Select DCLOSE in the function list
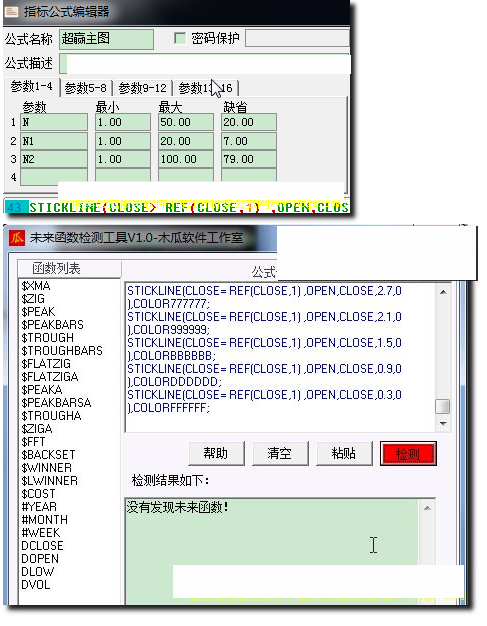The width and height of the screenshot is (487, 626). pyautogui.click(x=42, y=546)
